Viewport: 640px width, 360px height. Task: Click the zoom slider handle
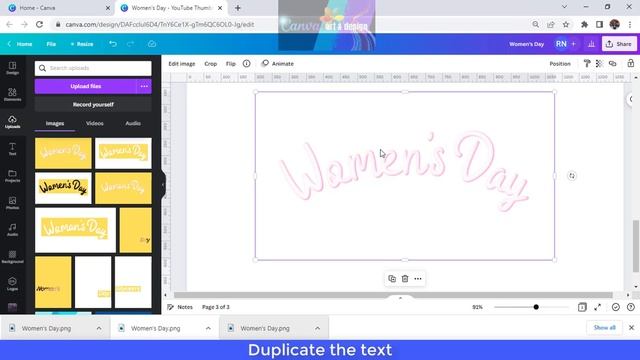536,307
